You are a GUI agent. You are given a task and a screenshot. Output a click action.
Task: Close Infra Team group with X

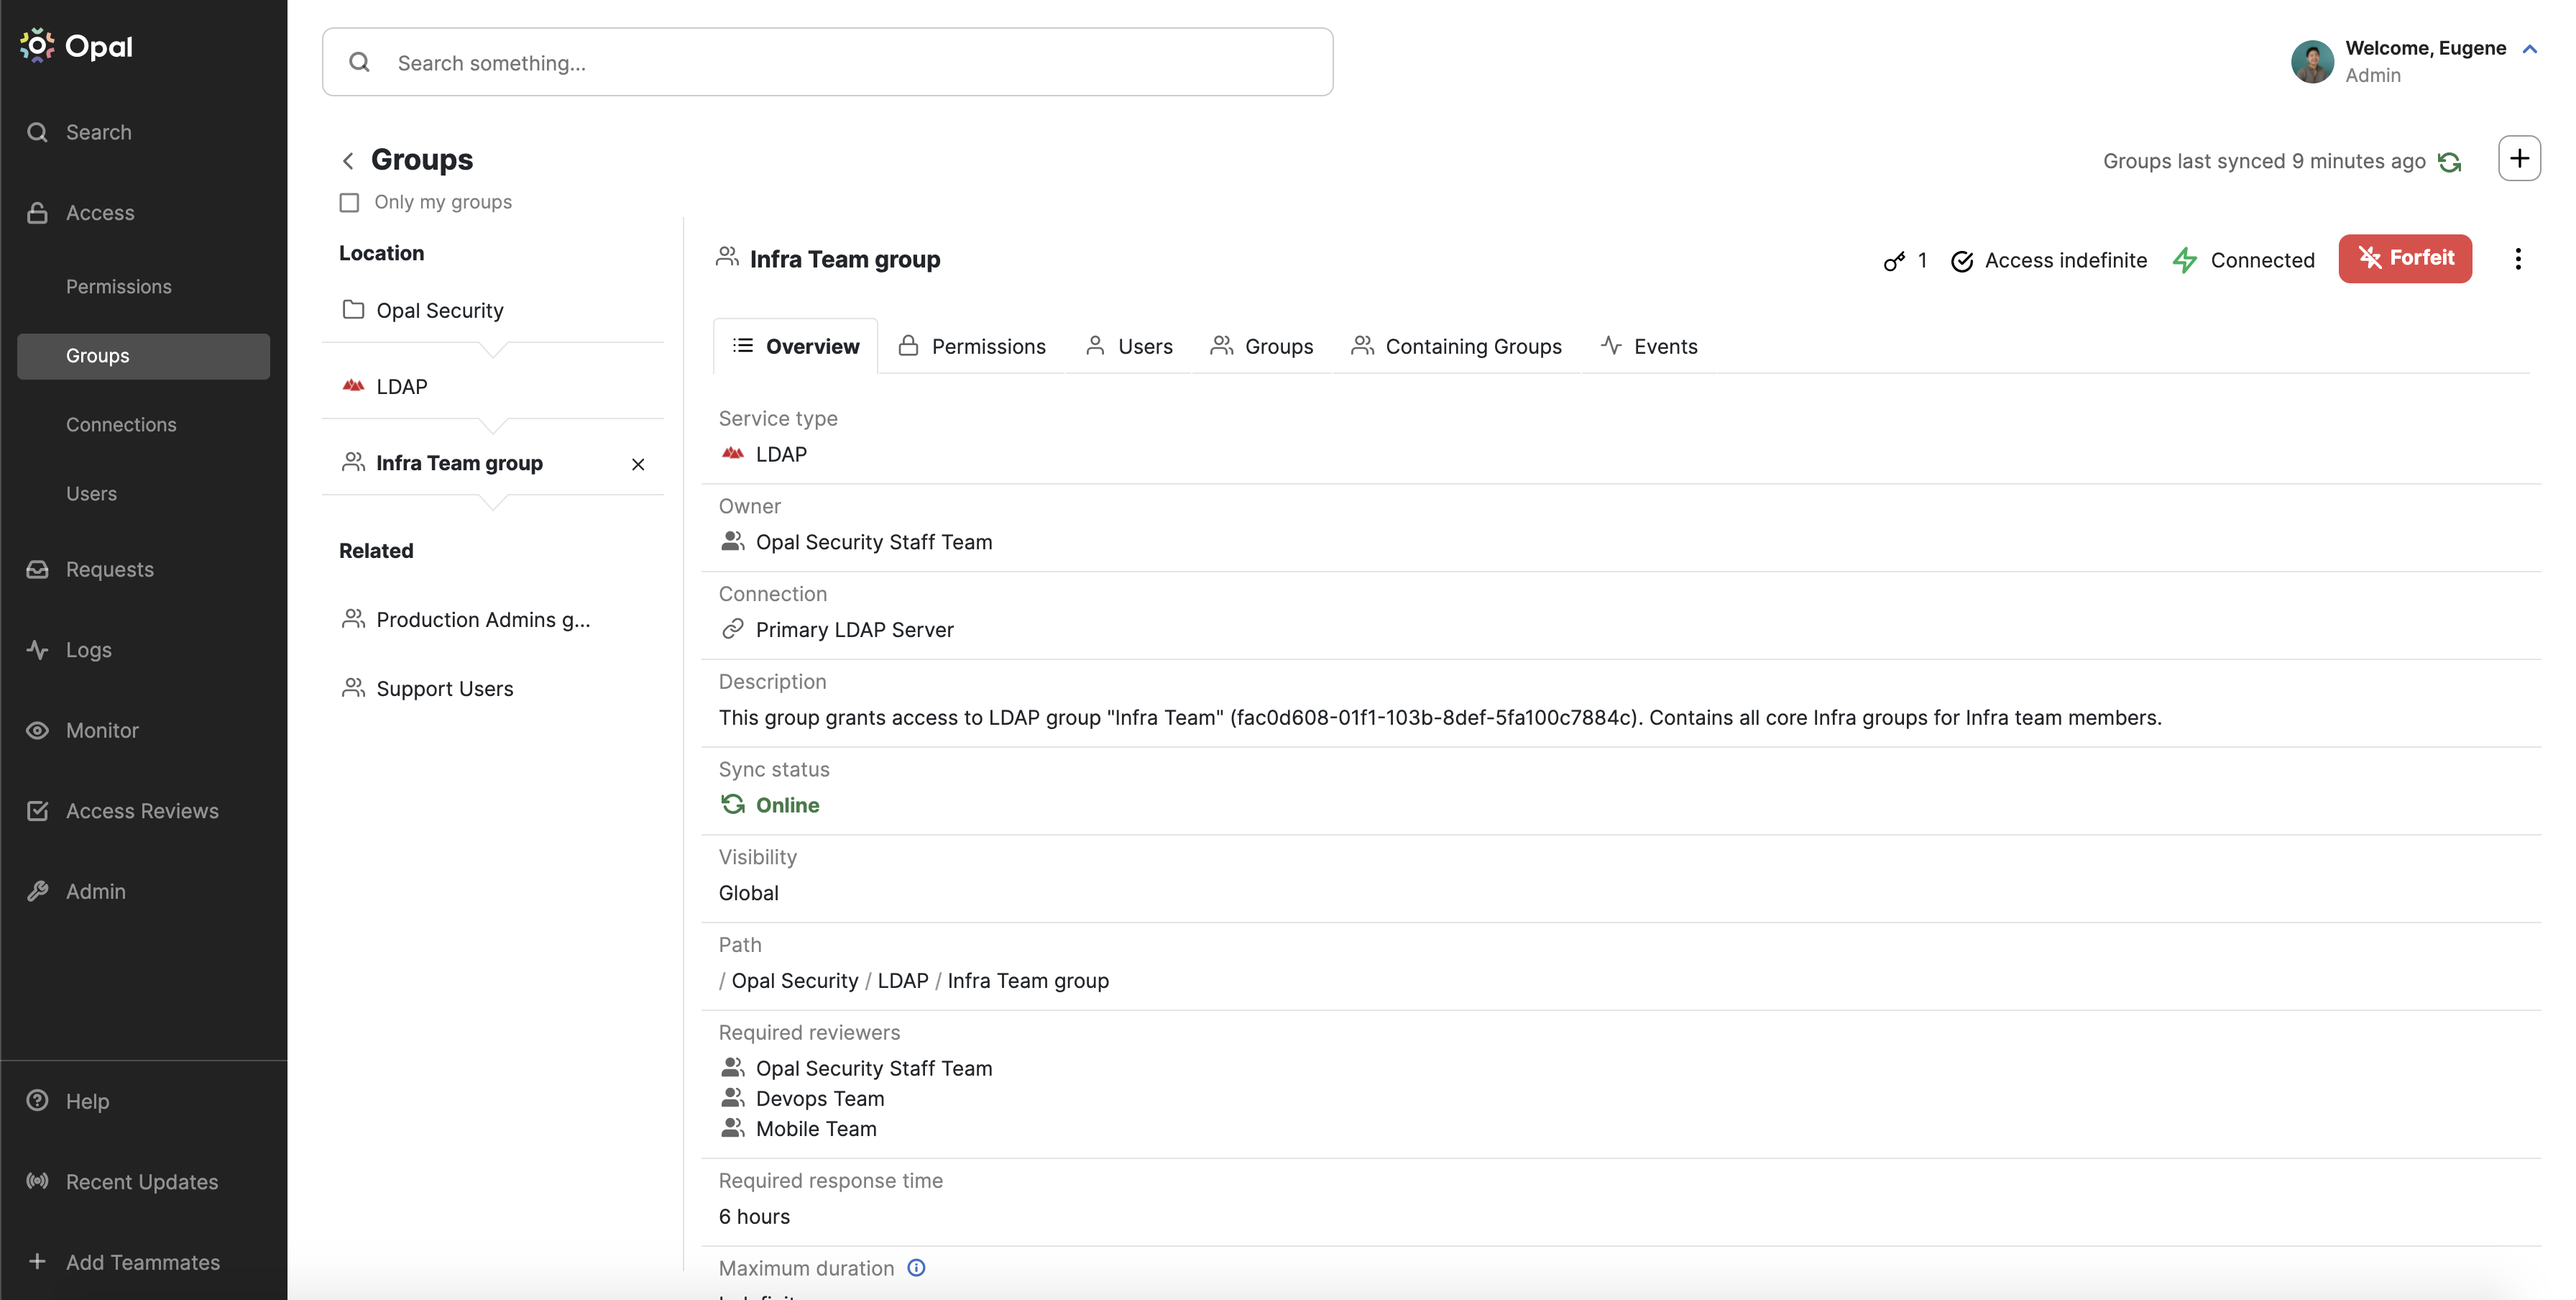coord(638,465)
